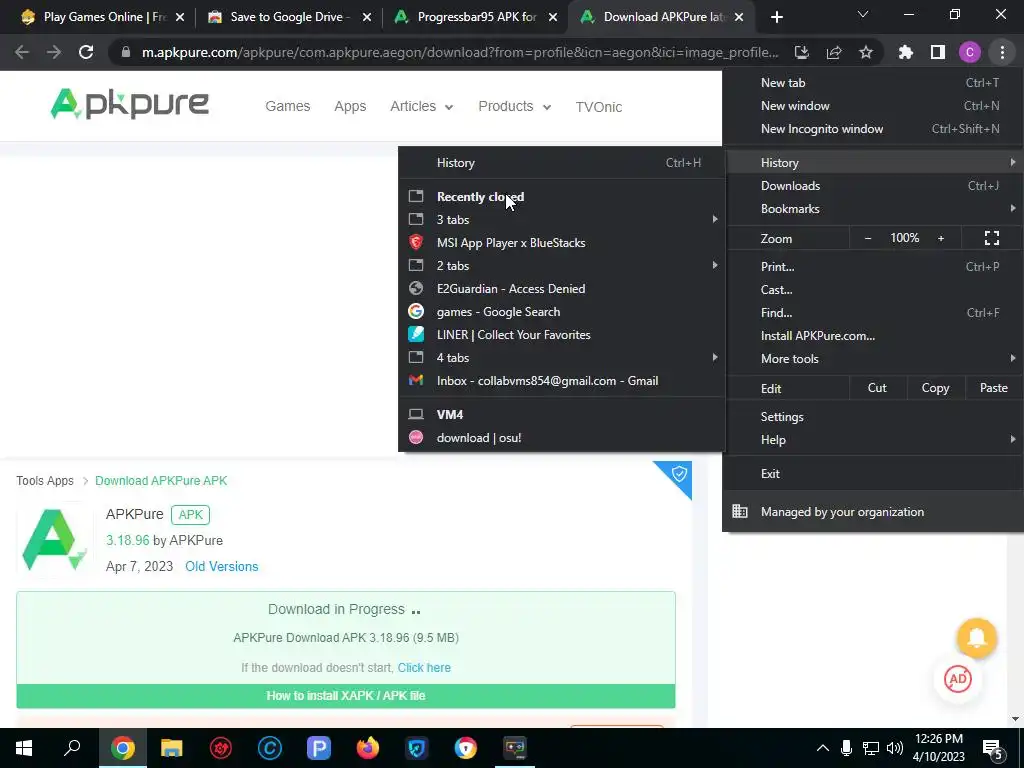Click the Chrome back arrow

pyautogui.click(x=22, y=52)
